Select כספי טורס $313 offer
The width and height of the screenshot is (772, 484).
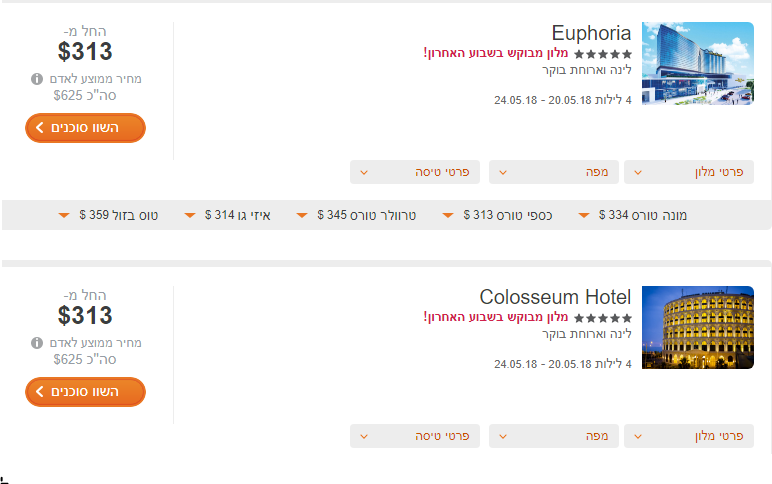(497, 215)
